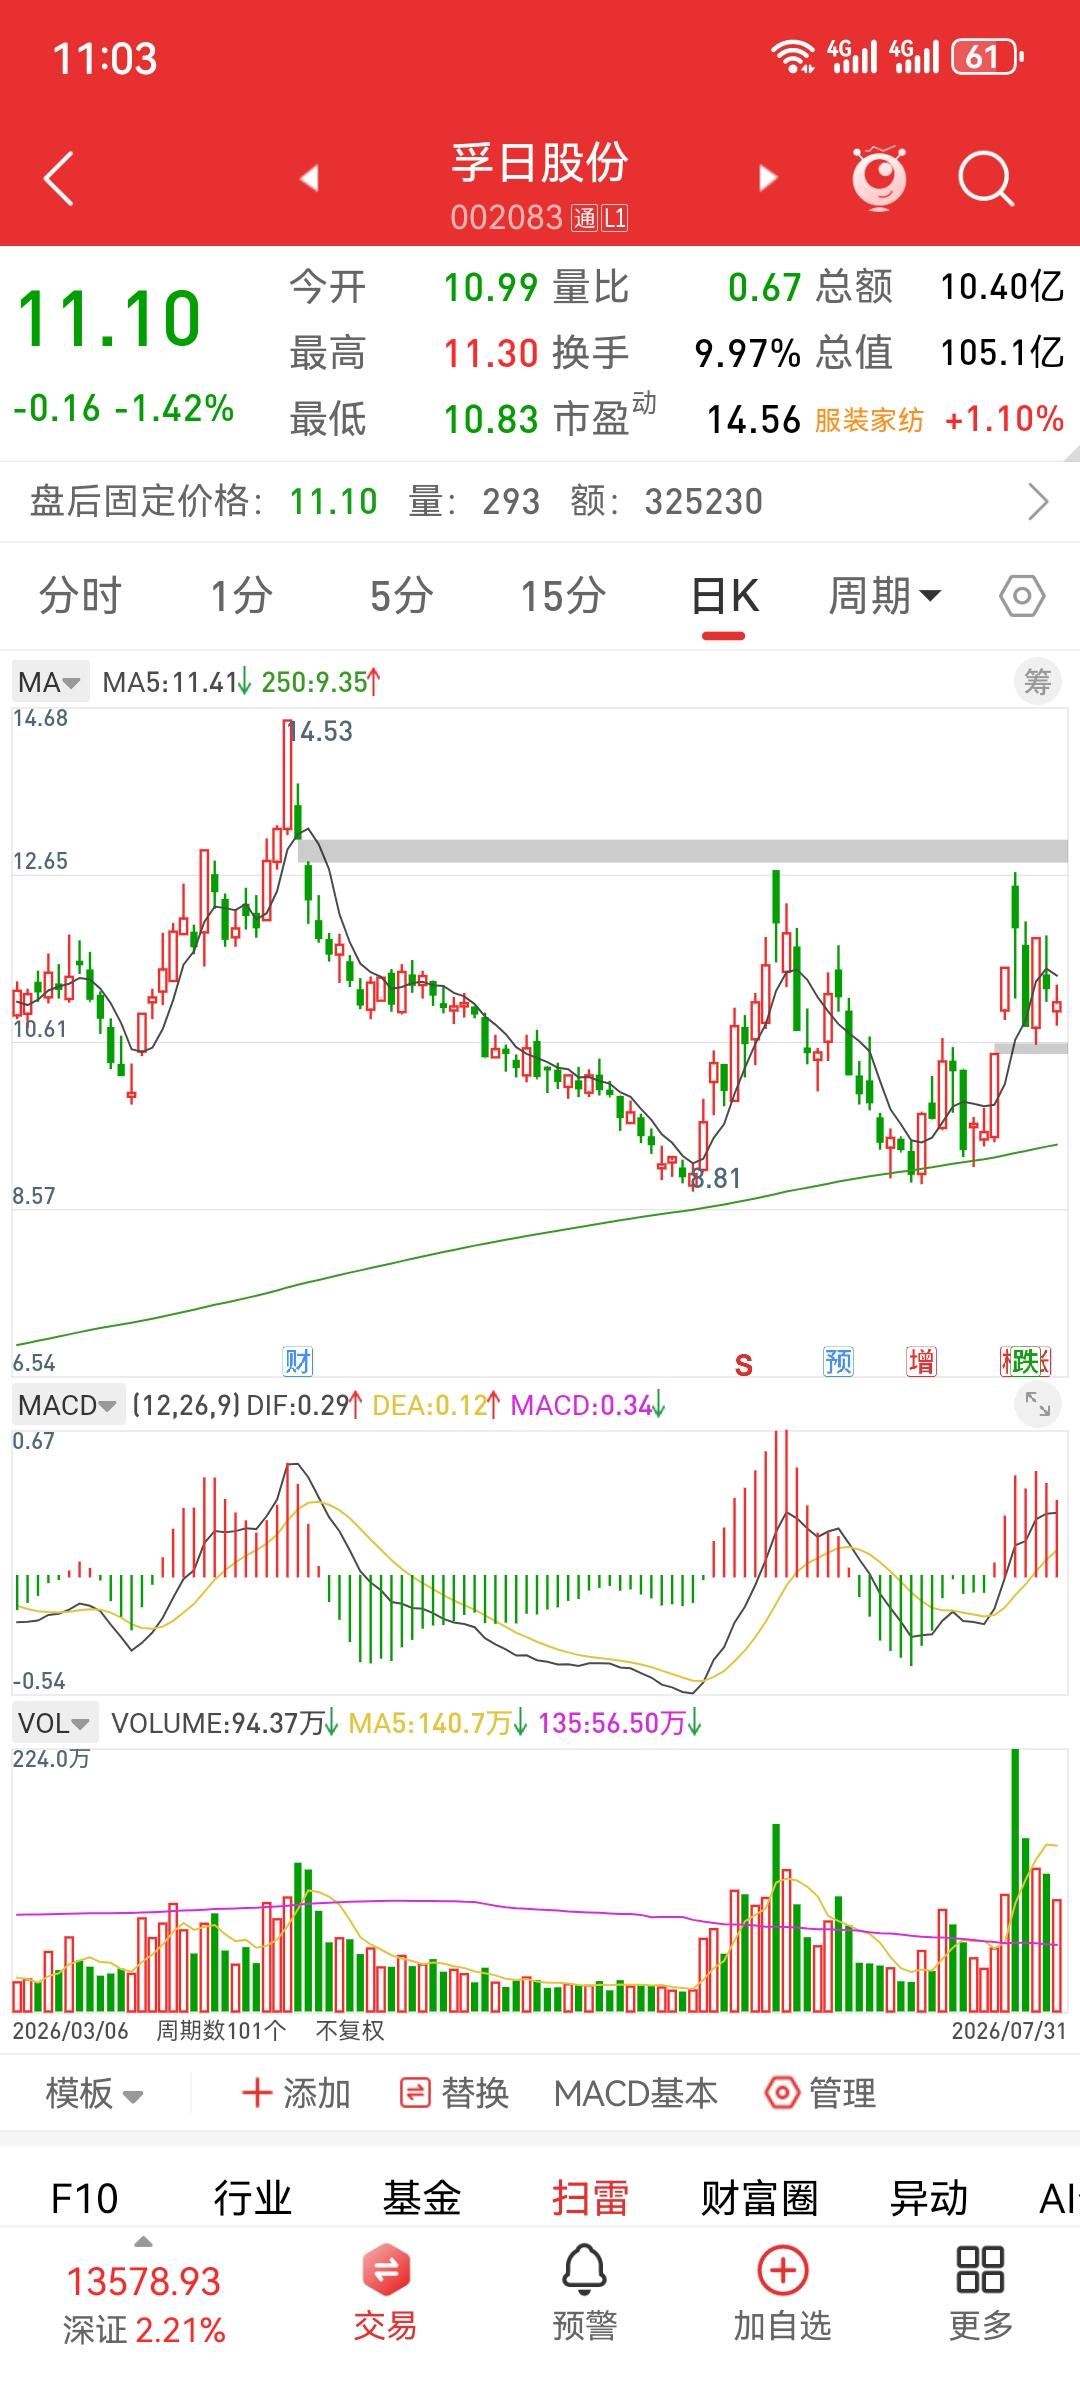Open chart settings hexagon icon
The image size is (1080, 2400).
(1022, 597)
